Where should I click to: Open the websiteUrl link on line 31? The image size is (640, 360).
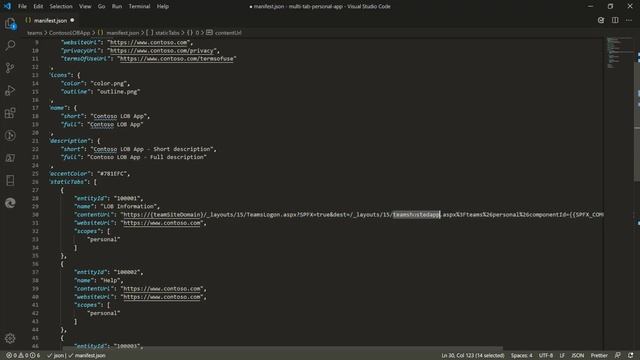click(162, 223)
